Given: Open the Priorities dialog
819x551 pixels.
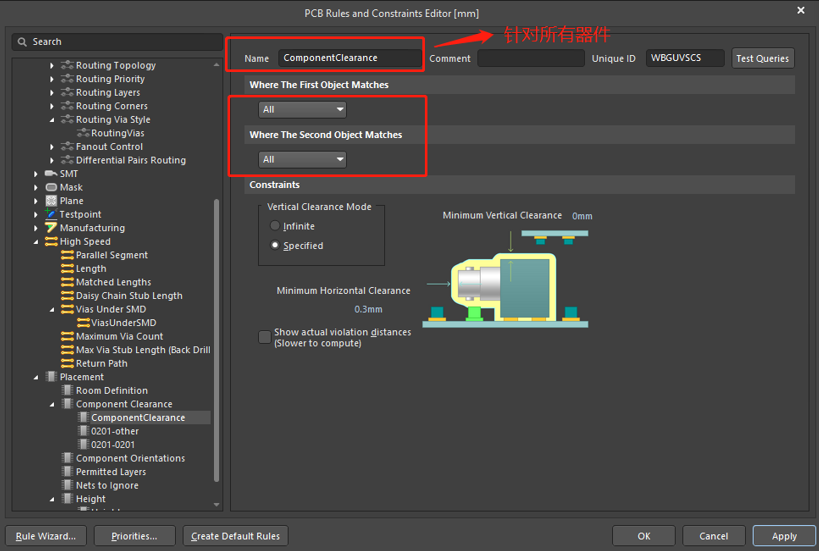Looking at the screenshot, I should tap(134, 536).
